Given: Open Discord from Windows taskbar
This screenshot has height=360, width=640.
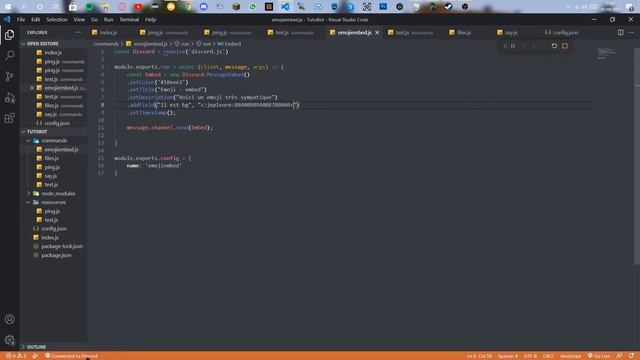Looking at the screenshot, I should (204, 7).
